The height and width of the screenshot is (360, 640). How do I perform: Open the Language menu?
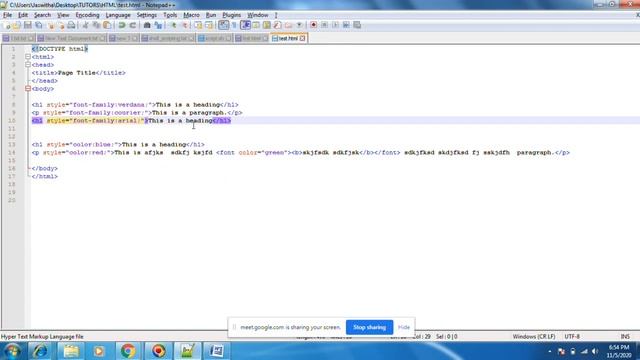coord(118,15)
